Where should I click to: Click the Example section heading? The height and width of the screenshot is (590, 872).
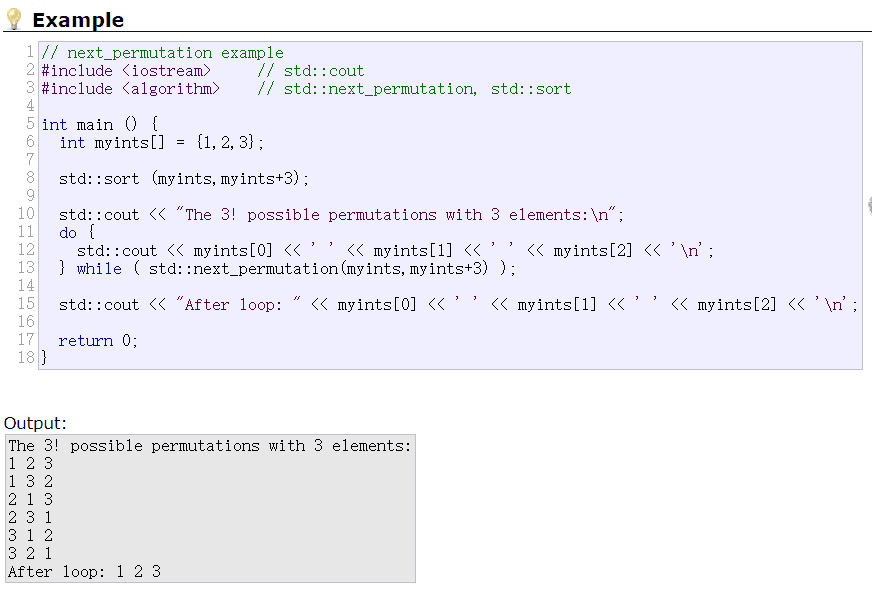coord(78,20)
